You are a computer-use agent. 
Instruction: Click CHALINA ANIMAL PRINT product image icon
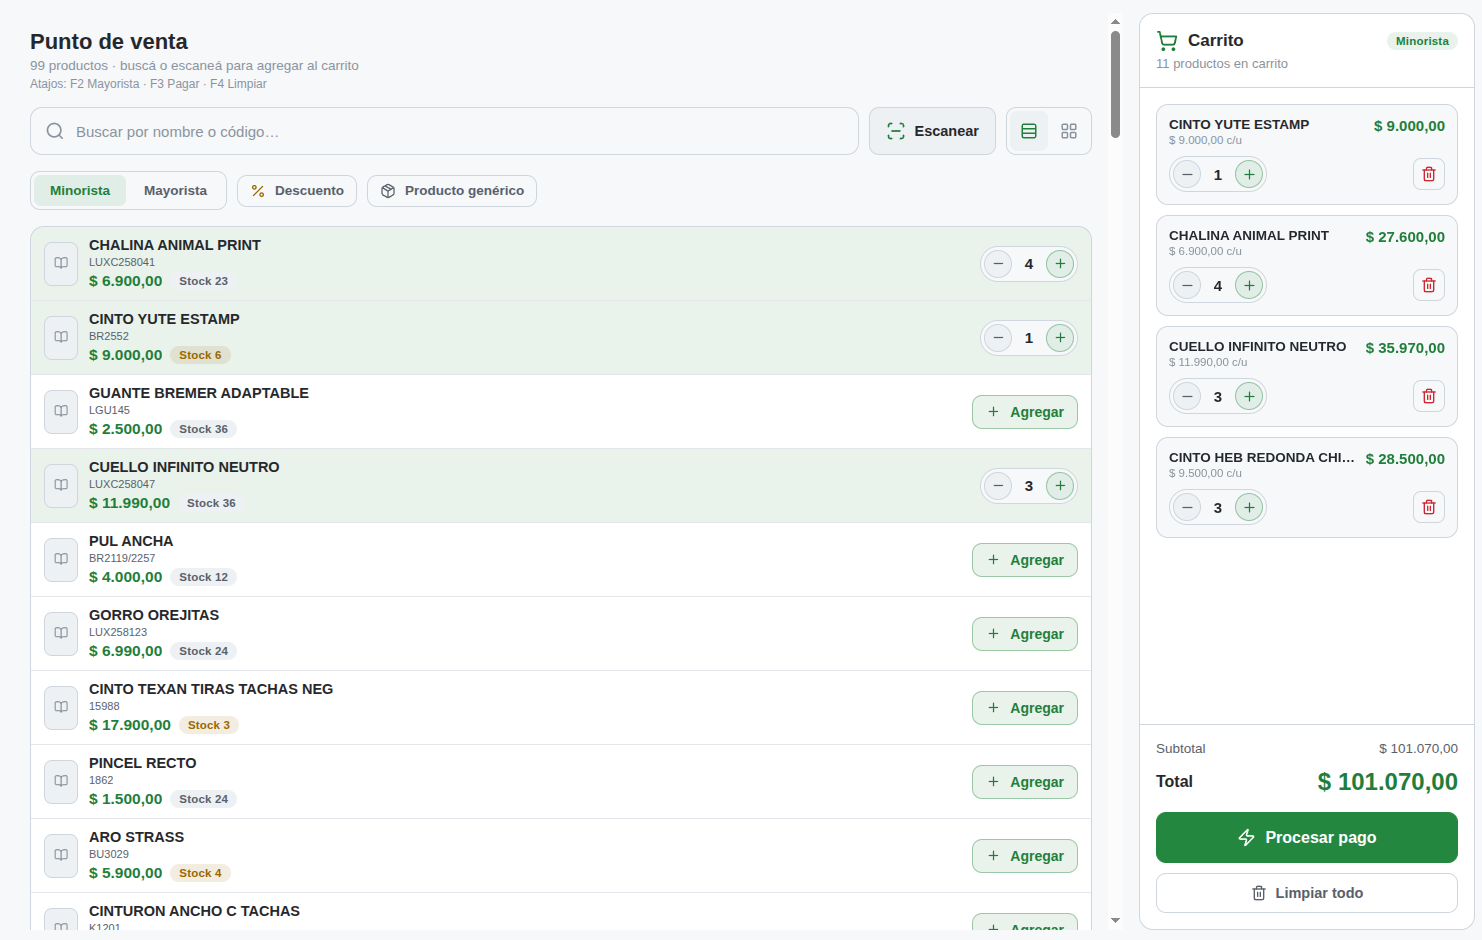tap(61, 263)
